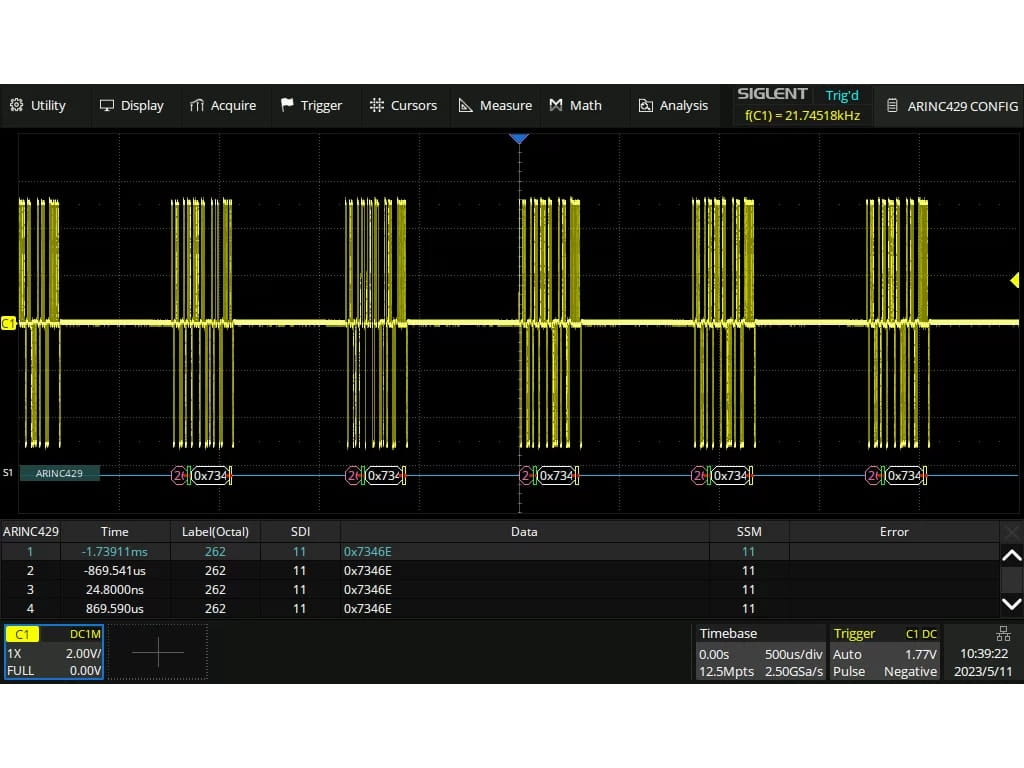Click the yellow trigger level arrow
This screenshot has height=768, width=1024.
click(x=1014, y=280)
